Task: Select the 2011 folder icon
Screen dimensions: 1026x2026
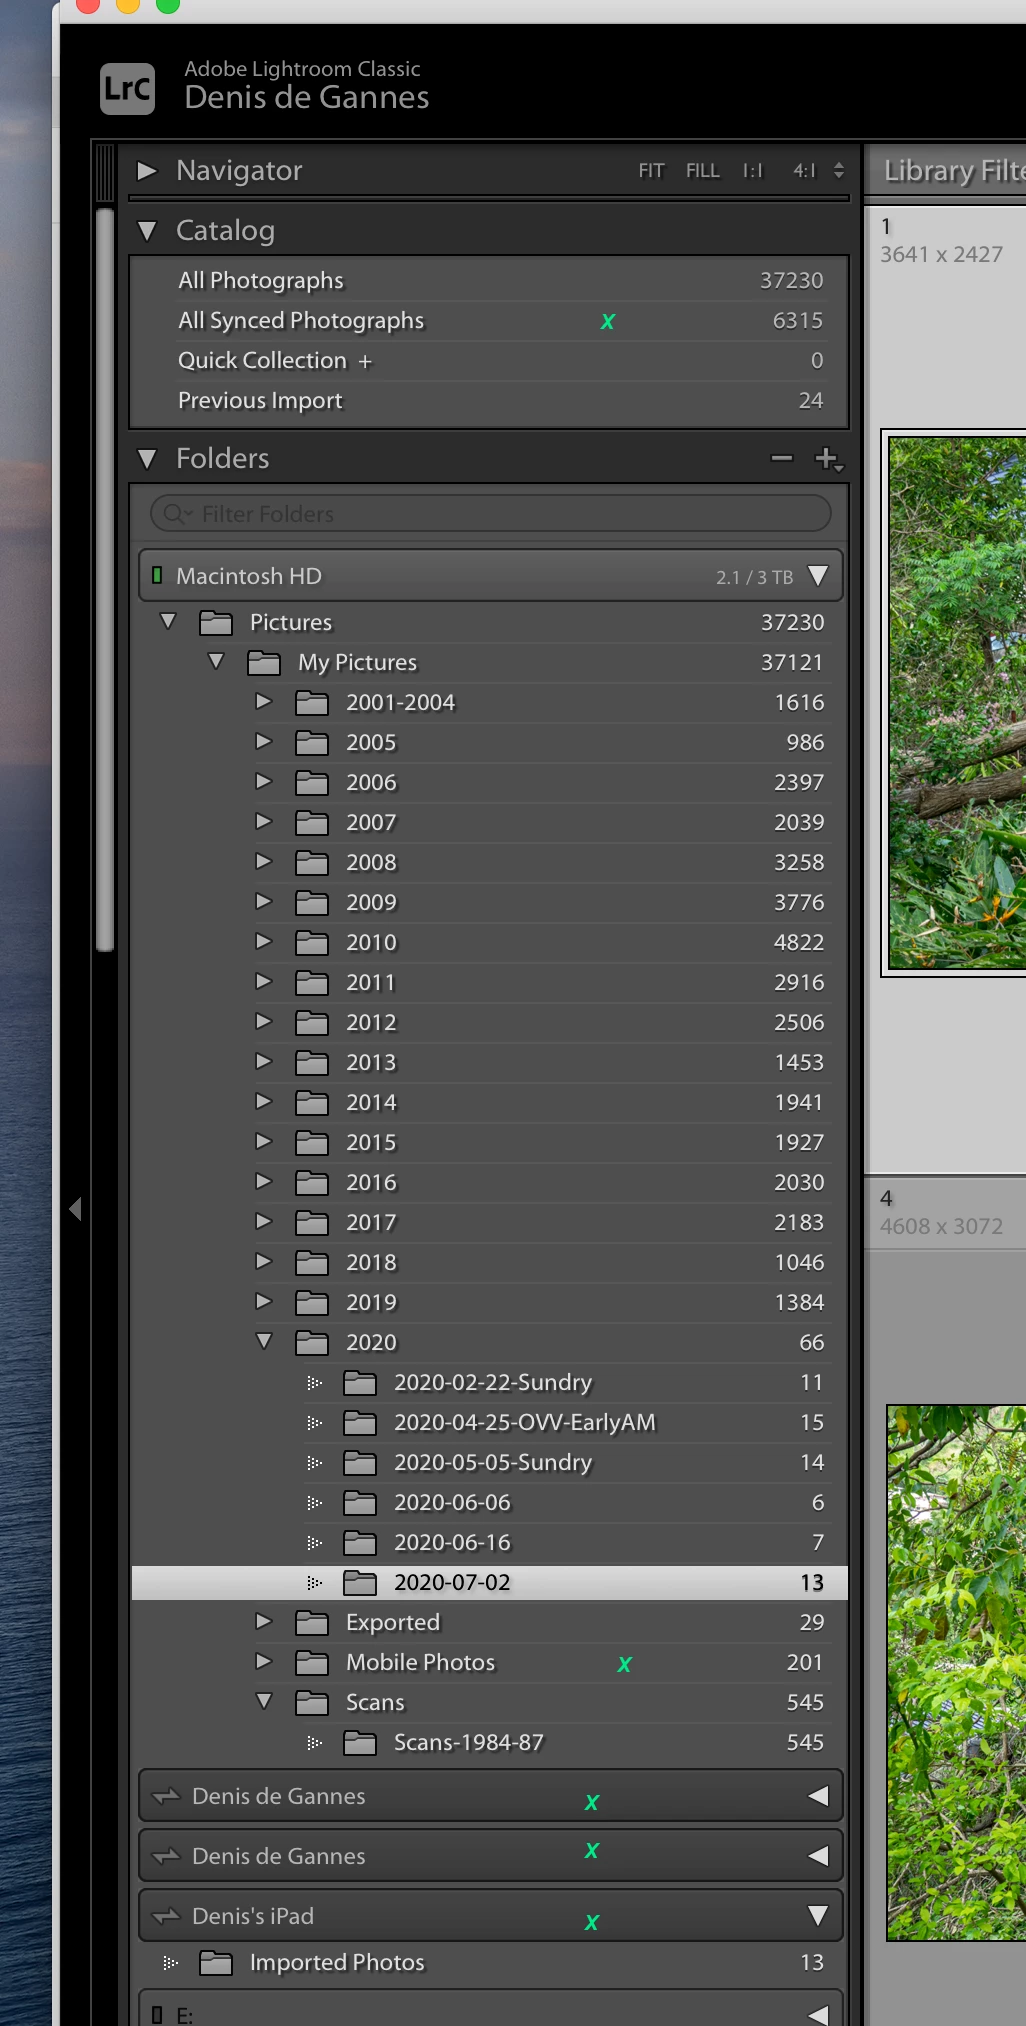Action: point(312,983)
